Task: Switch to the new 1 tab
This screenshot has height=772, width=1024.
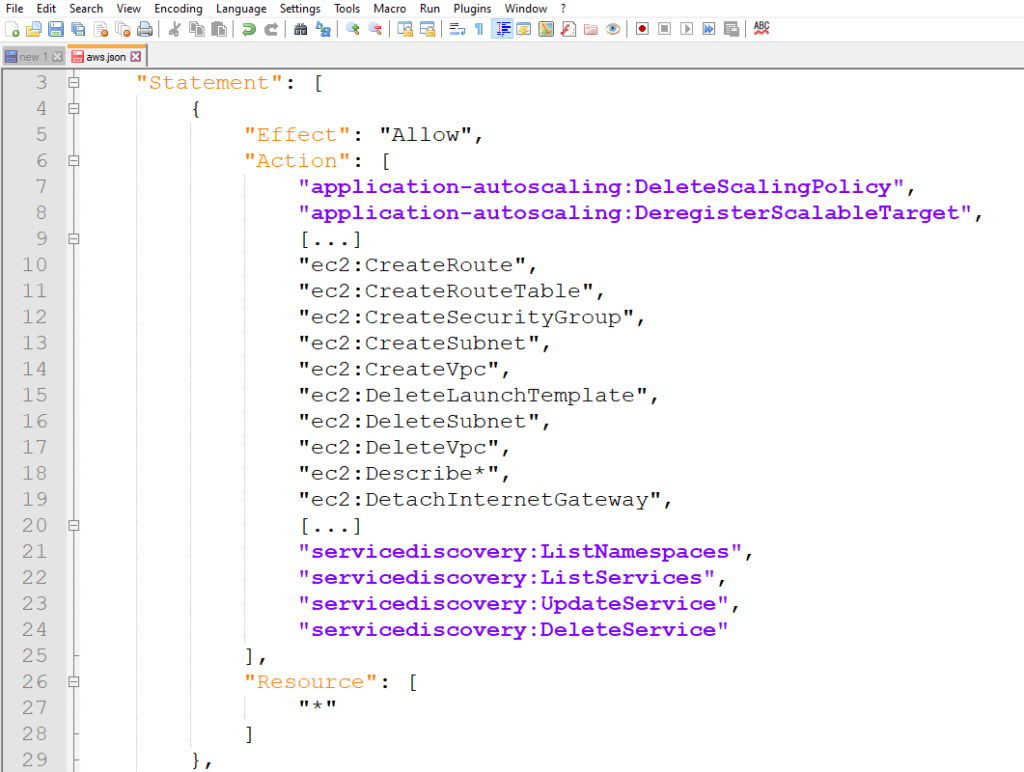Action: (28, 57)
